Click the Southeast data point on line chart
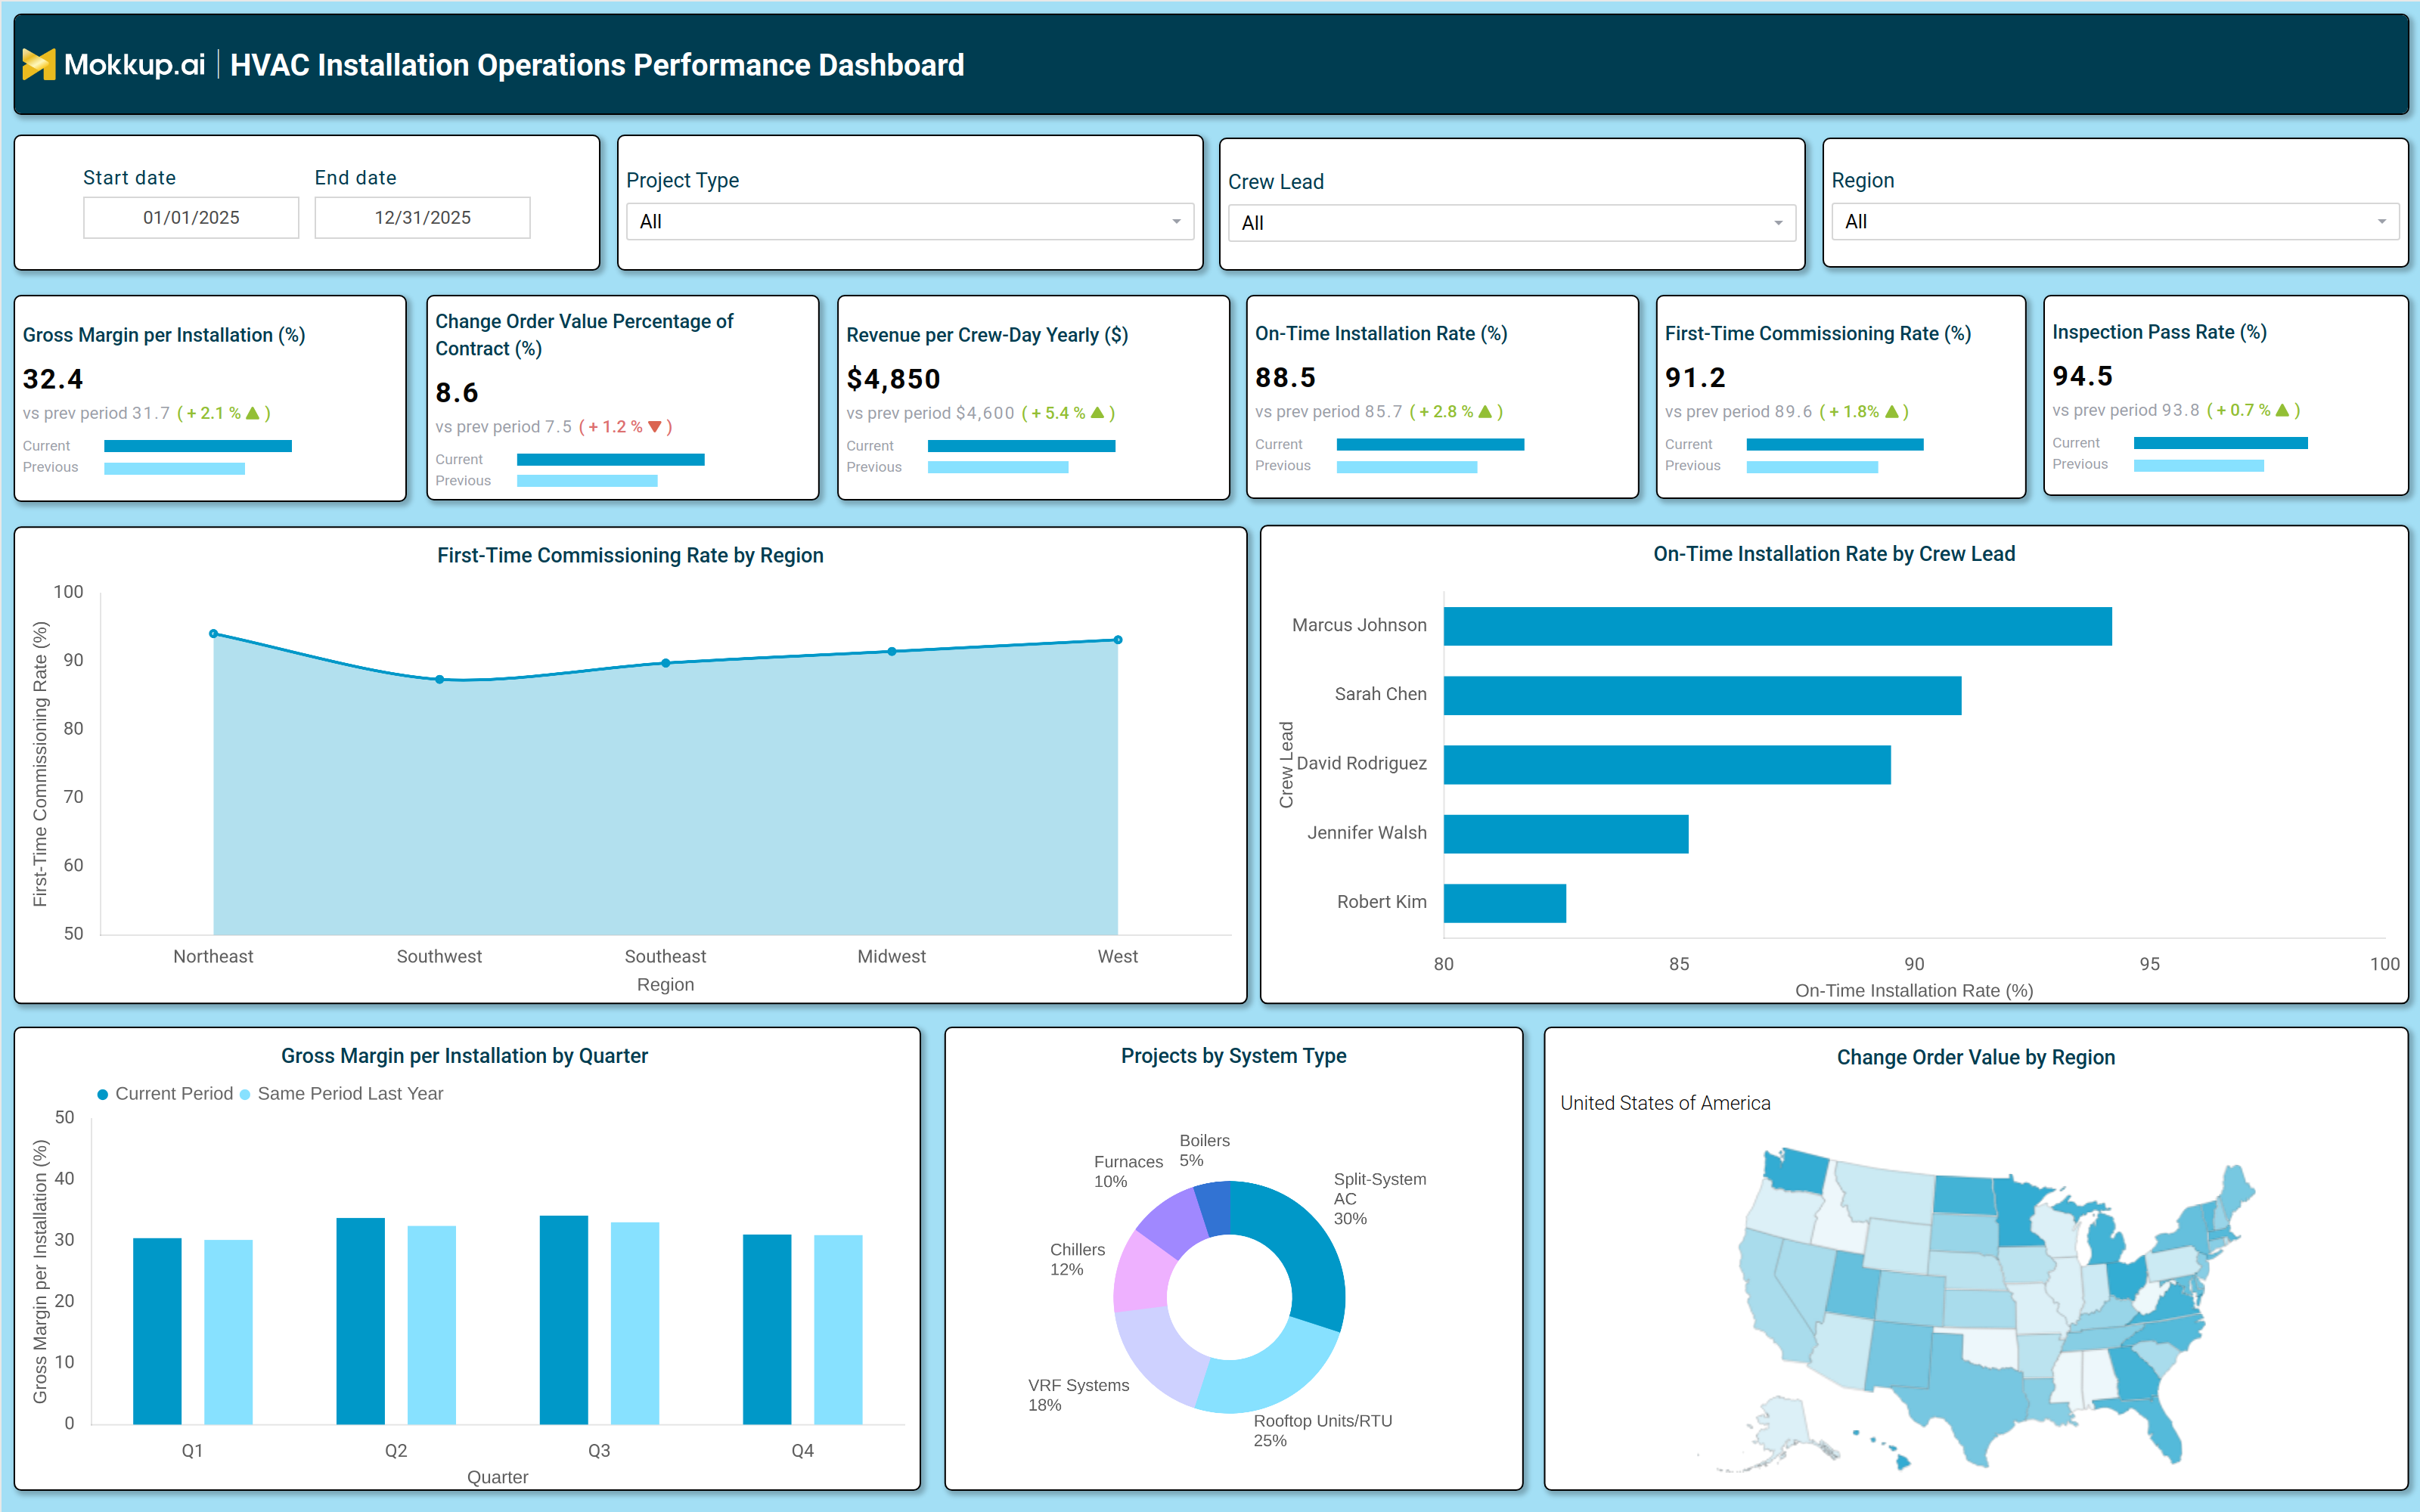Screen dimensions: 2420x1512 tap(666, 663)
